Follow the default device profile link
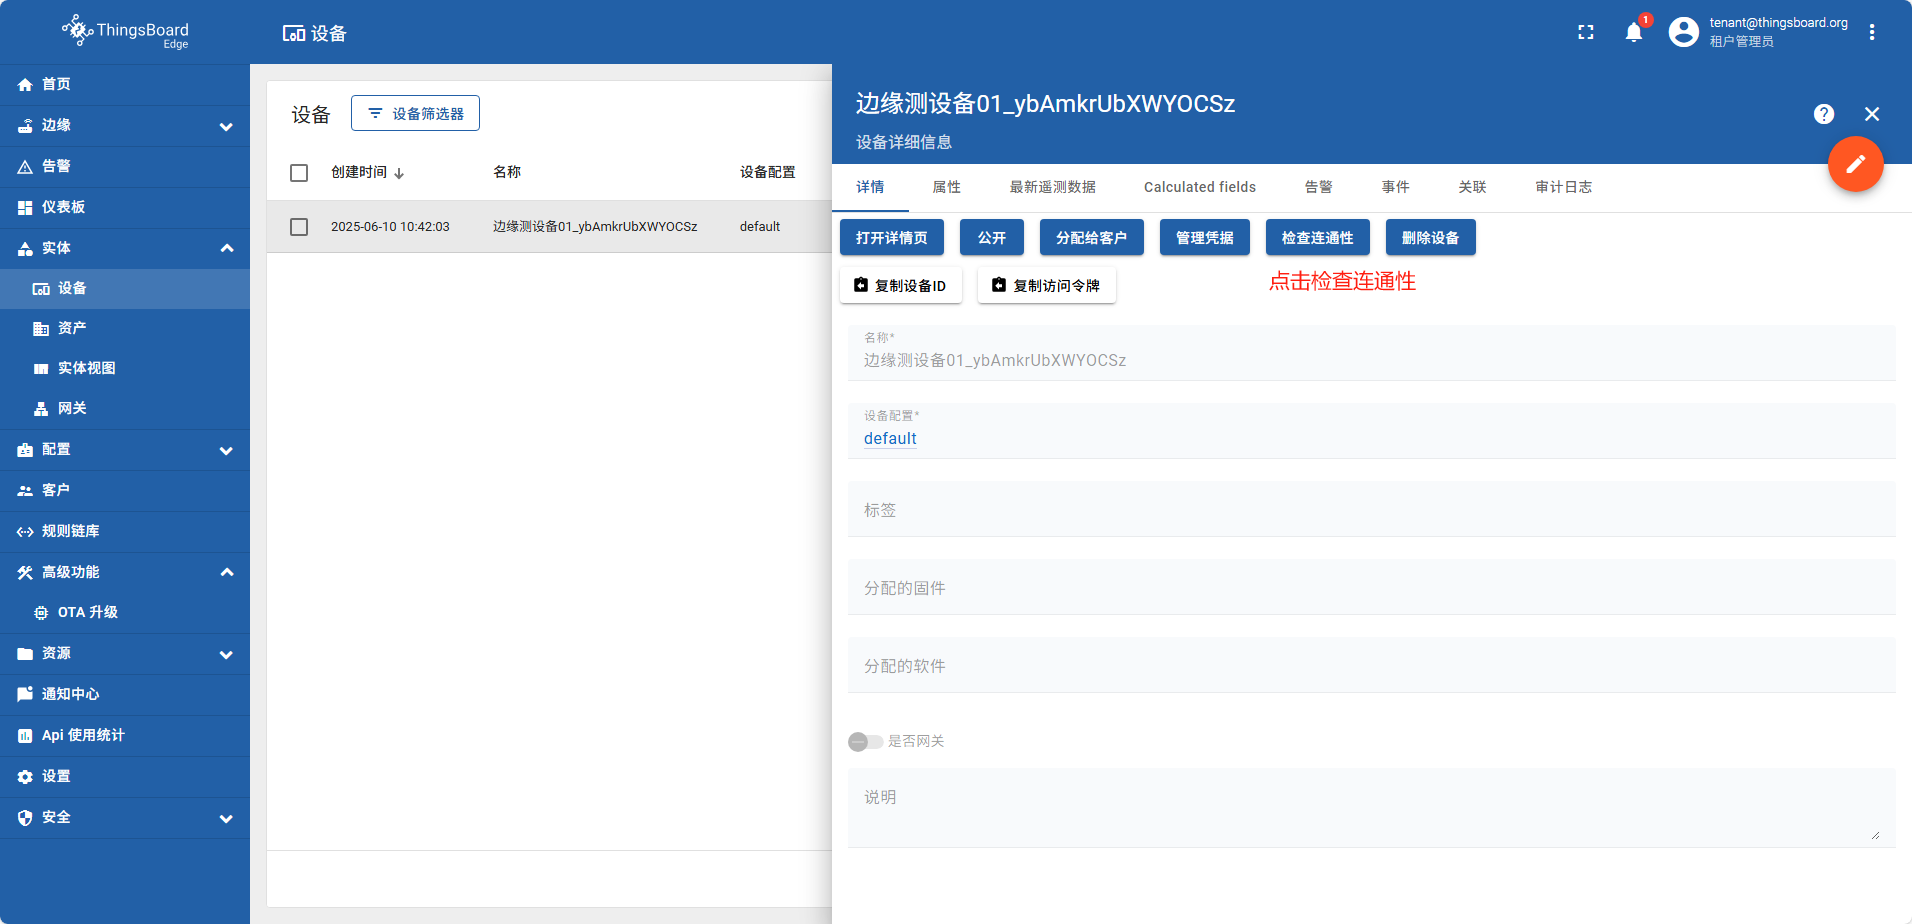This screenshot has width=1912, height=924. point(889,438)
